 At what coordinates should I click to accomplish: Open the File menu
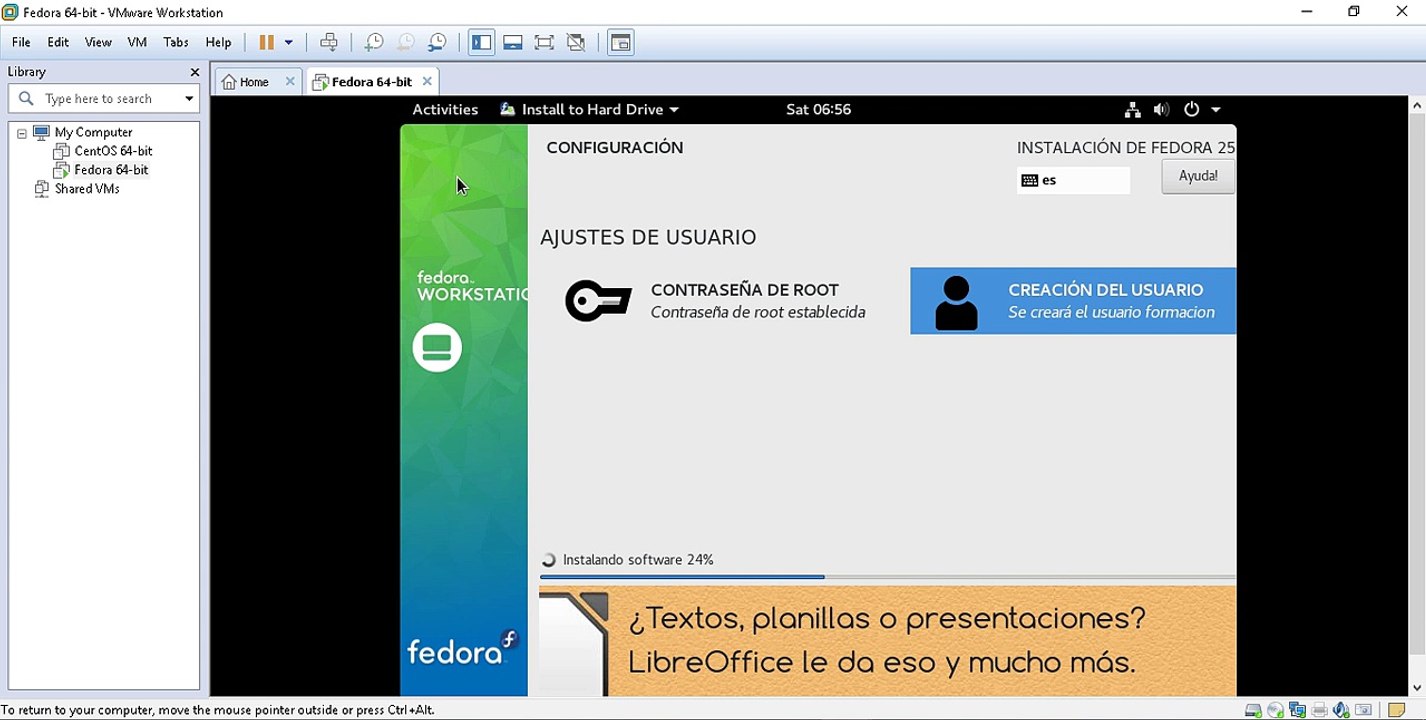pyautogui.click(x=21, y=42)
